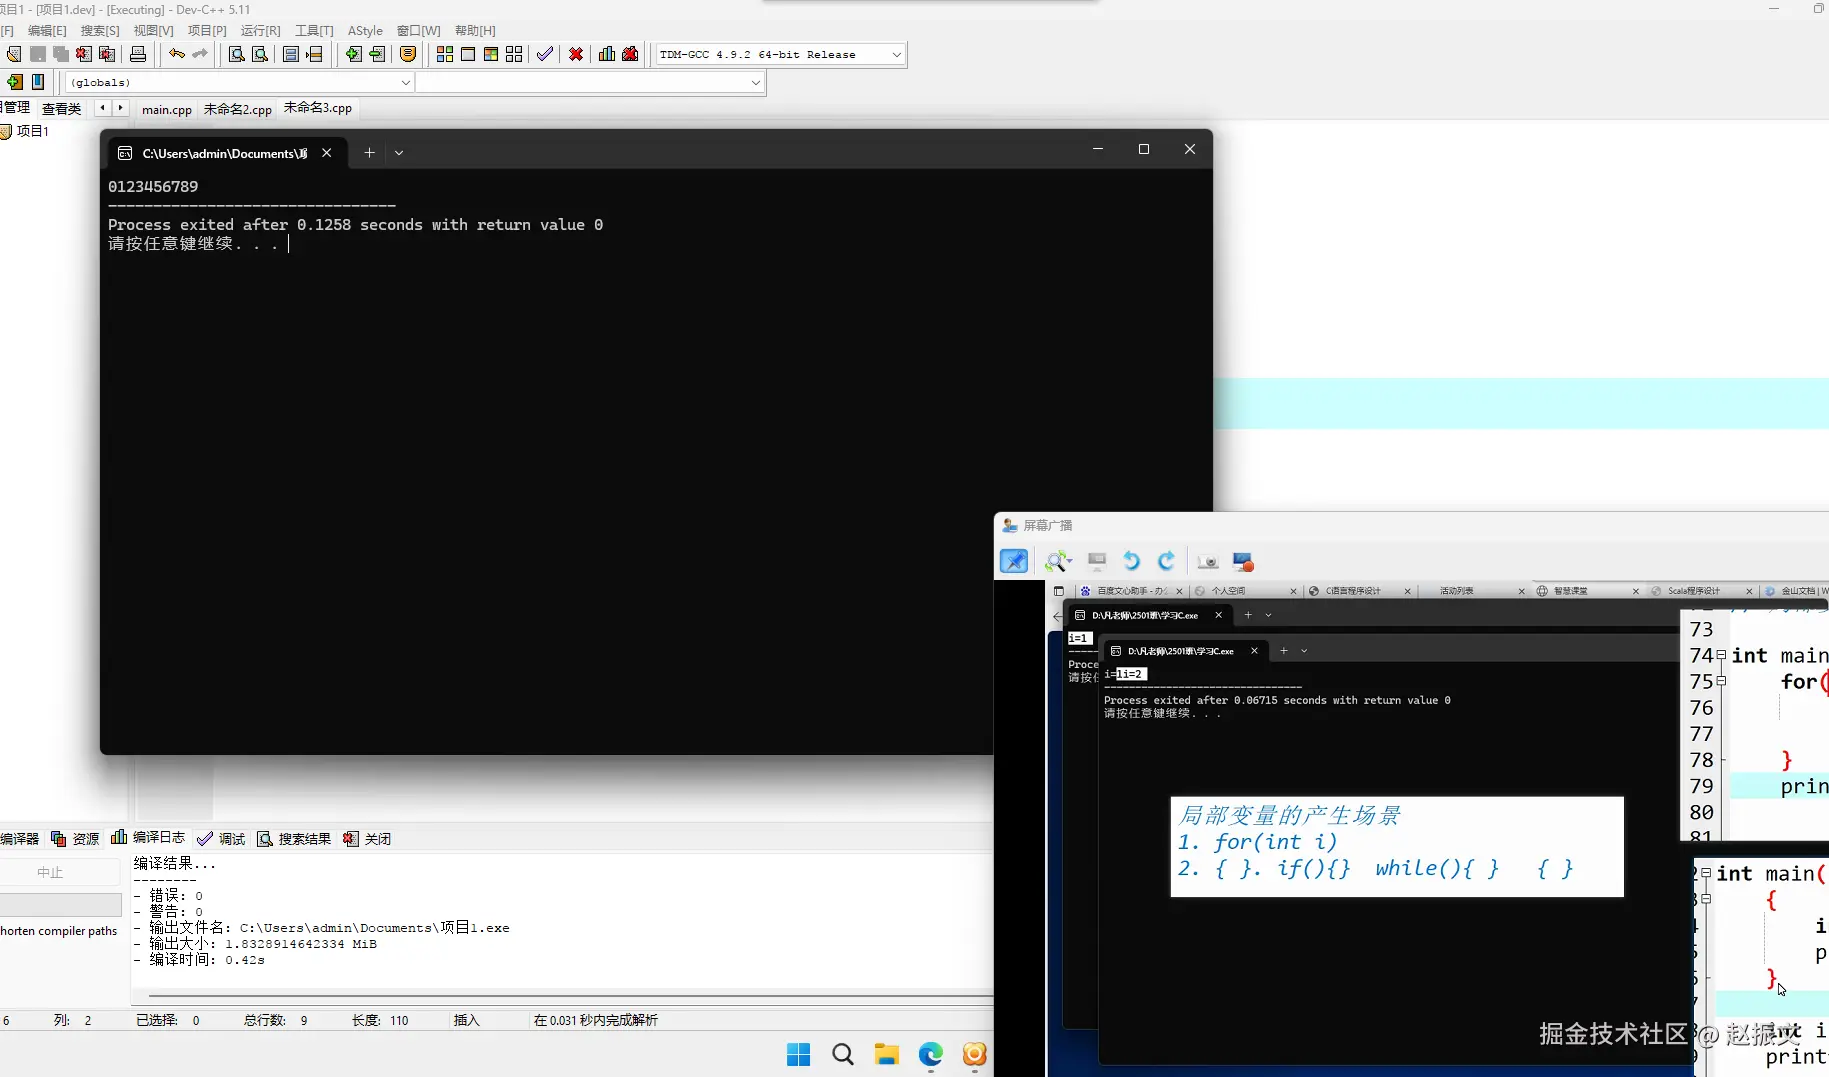Collapse the fold marker at line 75
Viewport: 1829px width, 1077px height.
coord(1721,681)
